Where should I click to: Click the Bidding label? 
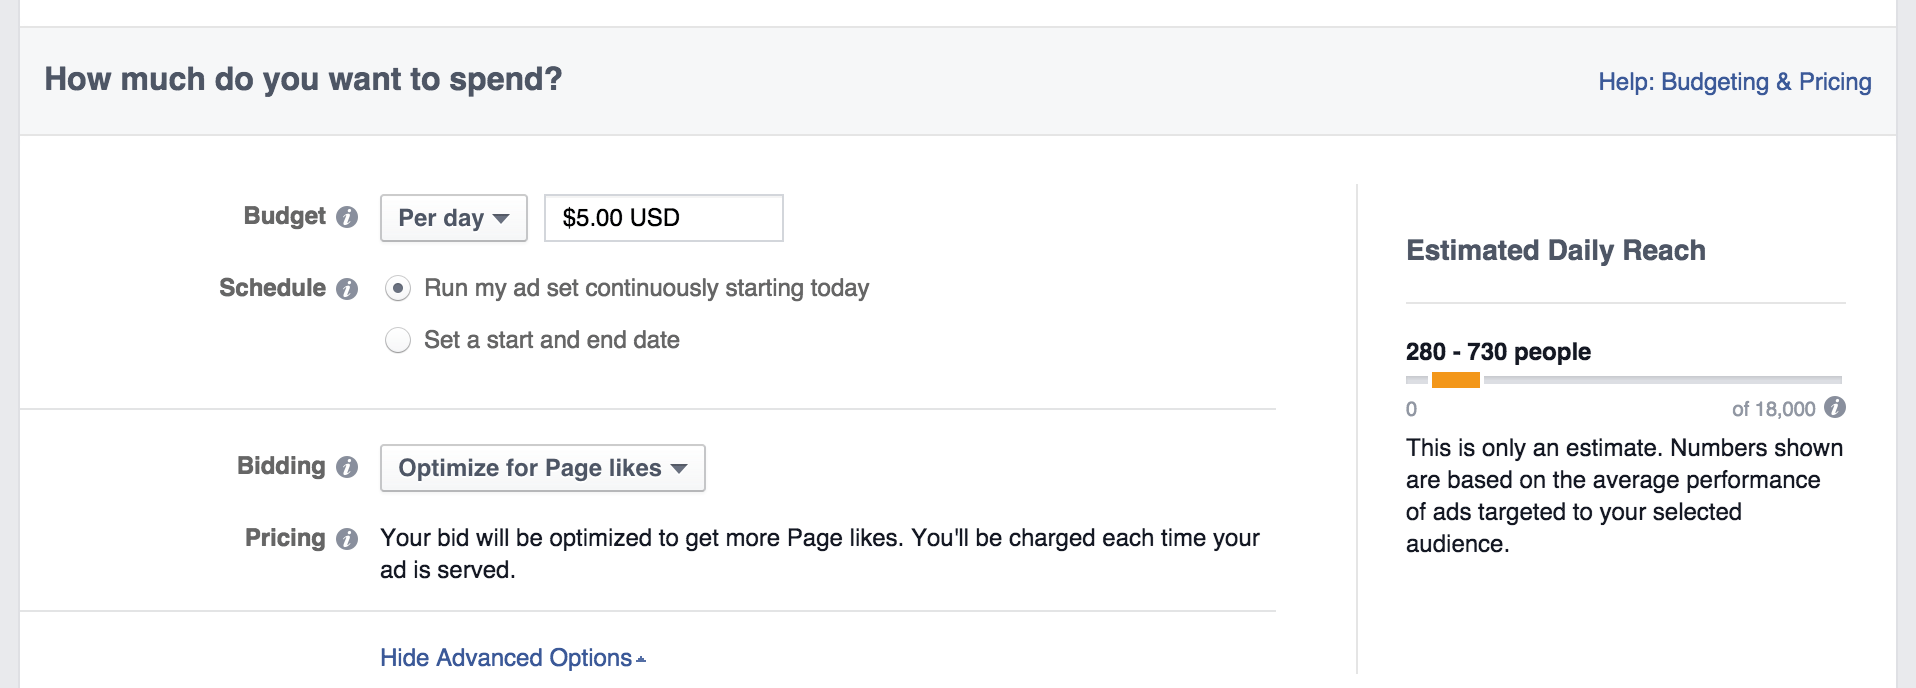click(x=281, y=466)
